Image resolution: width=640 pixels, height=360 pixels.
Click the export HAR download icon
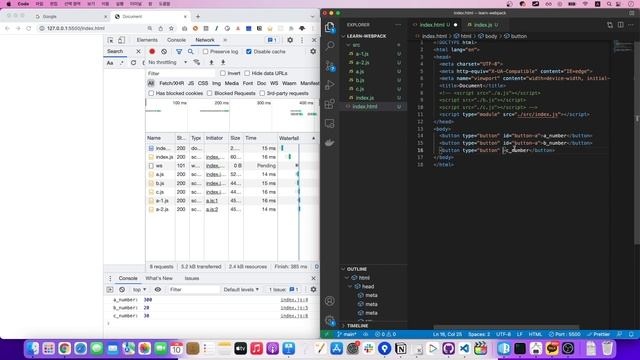pos(223,62)
